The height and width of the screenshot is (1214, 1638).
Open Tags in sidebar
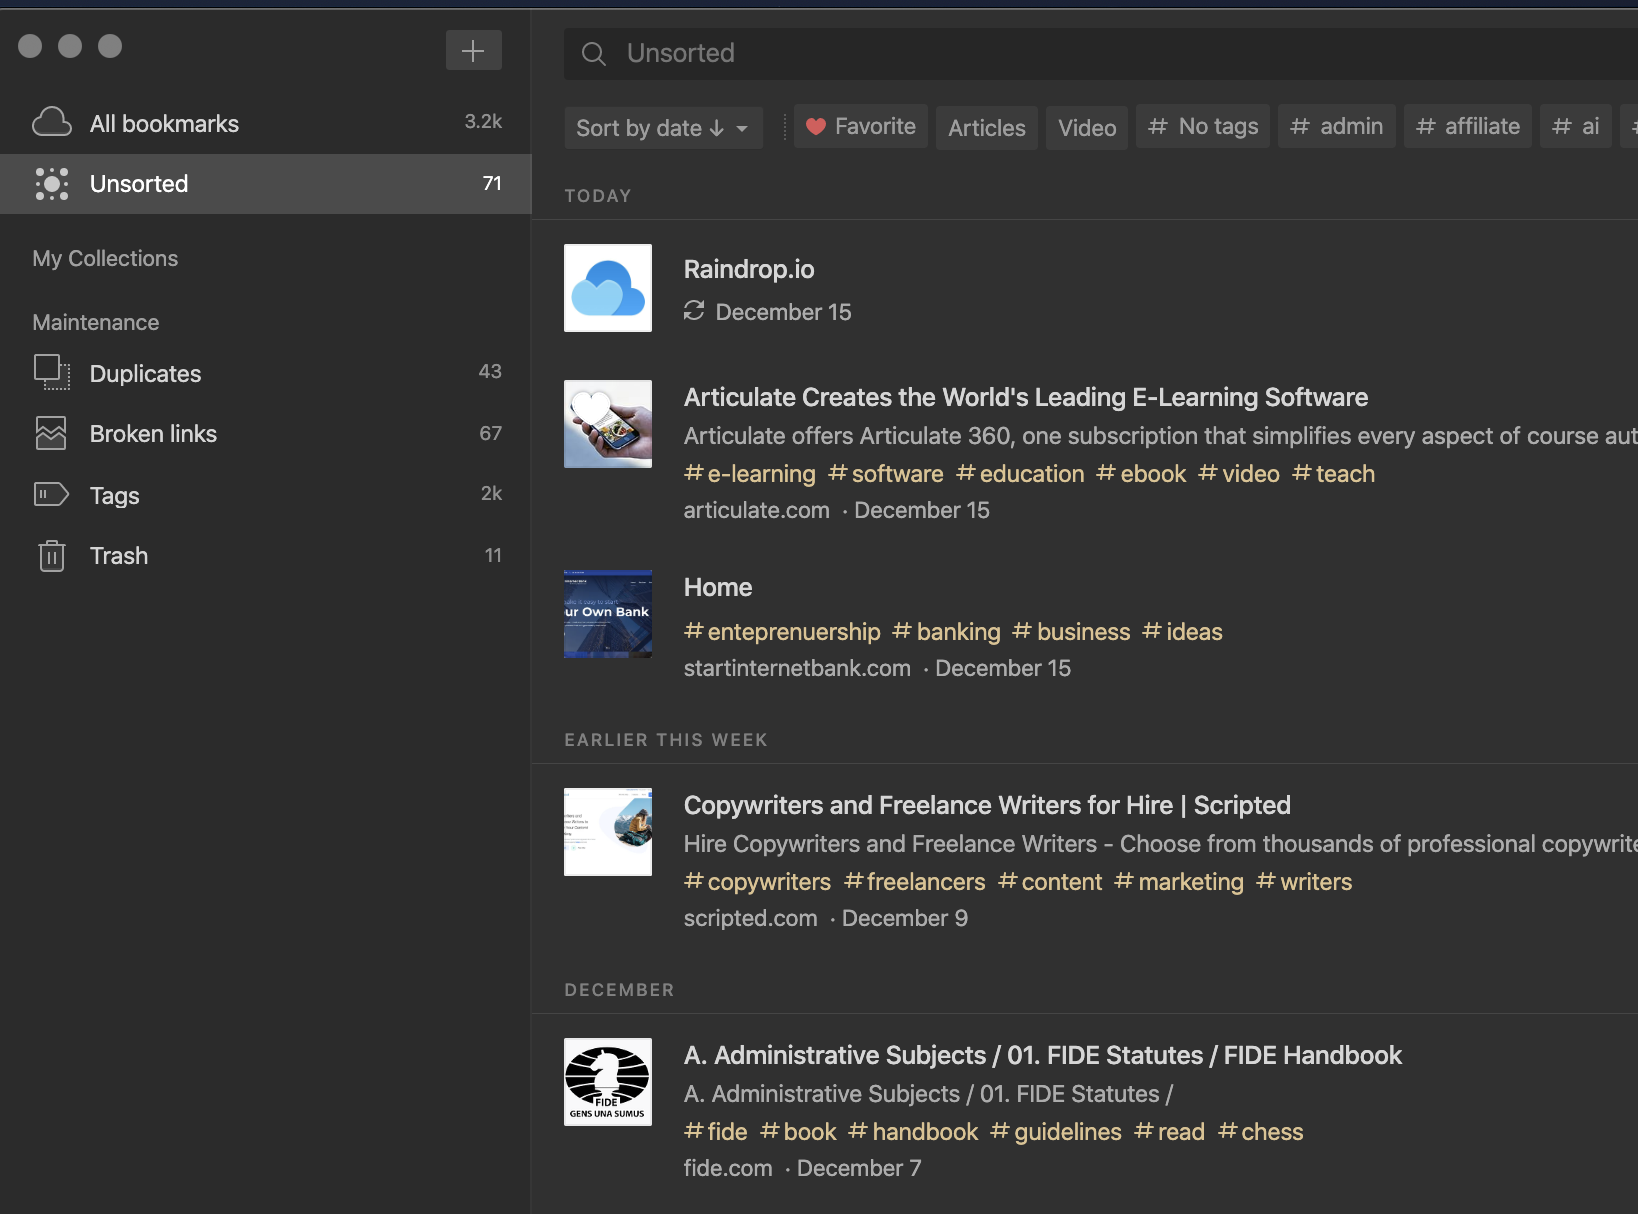pyautogui.click(x=266, y=495)
